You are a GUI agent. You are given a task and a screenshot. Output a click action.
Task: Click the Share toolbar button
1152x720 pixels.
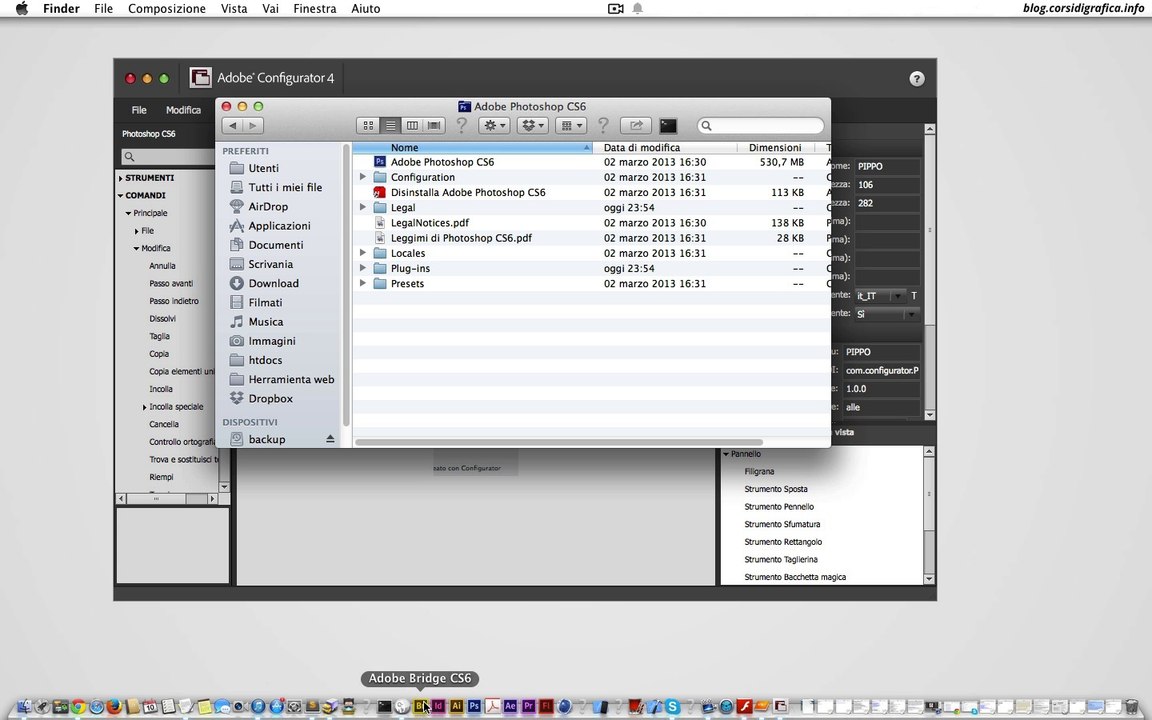[x=636, y=126]
